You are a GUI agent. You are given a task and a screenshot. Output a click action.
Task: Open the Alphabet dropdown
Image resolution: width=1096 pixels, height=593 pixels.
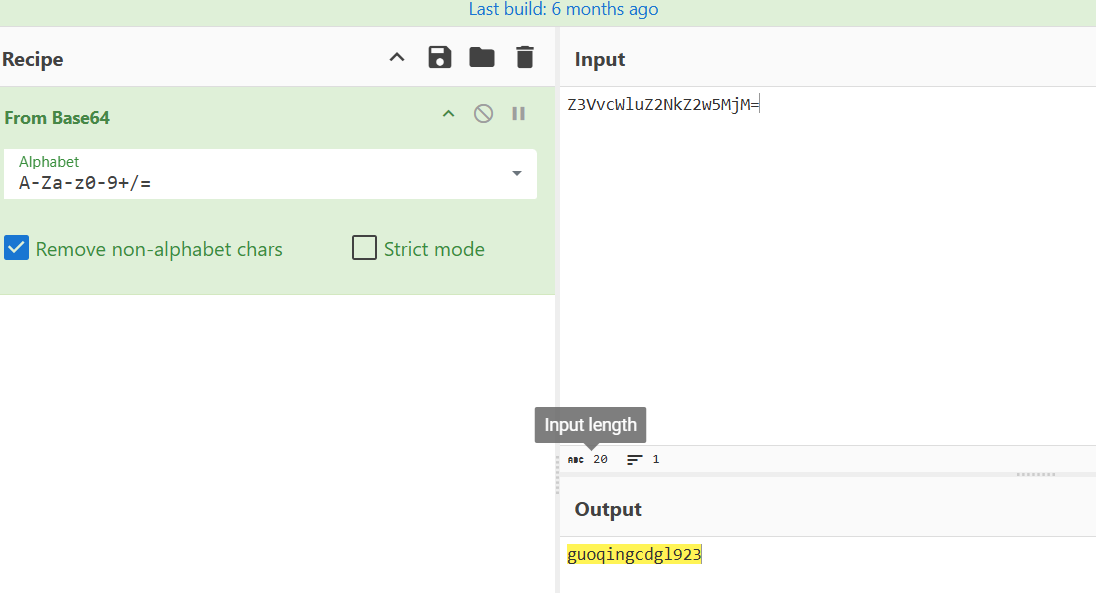click(517, 173)
